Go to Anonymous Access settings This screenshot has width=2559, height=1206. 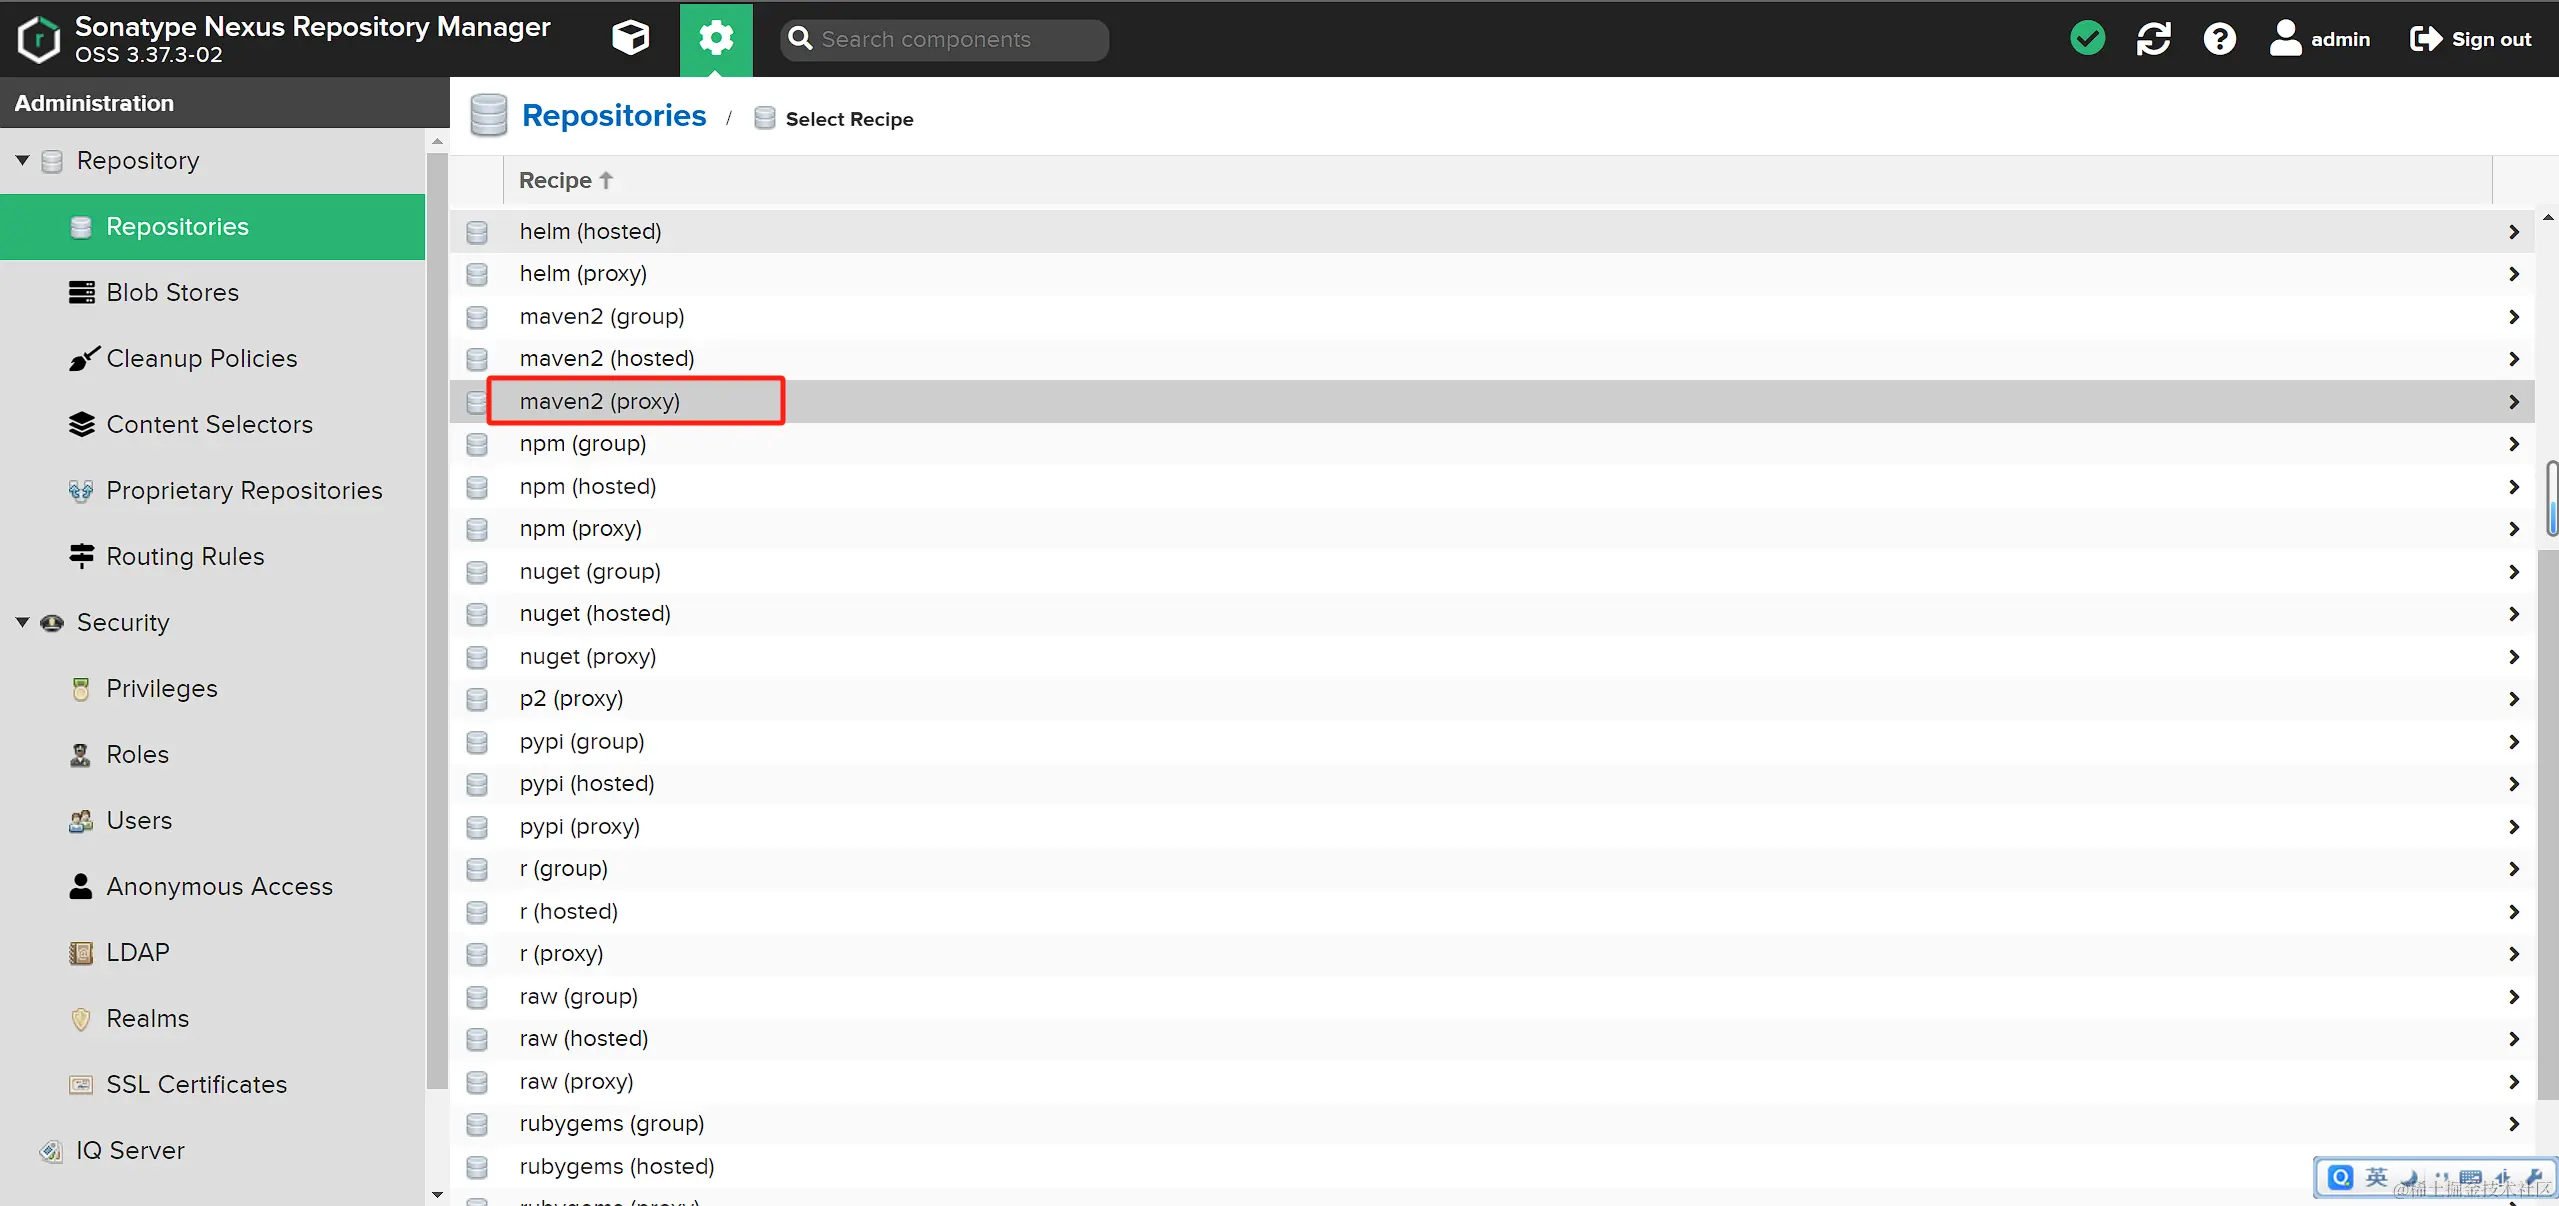click(x=219, y=886)
